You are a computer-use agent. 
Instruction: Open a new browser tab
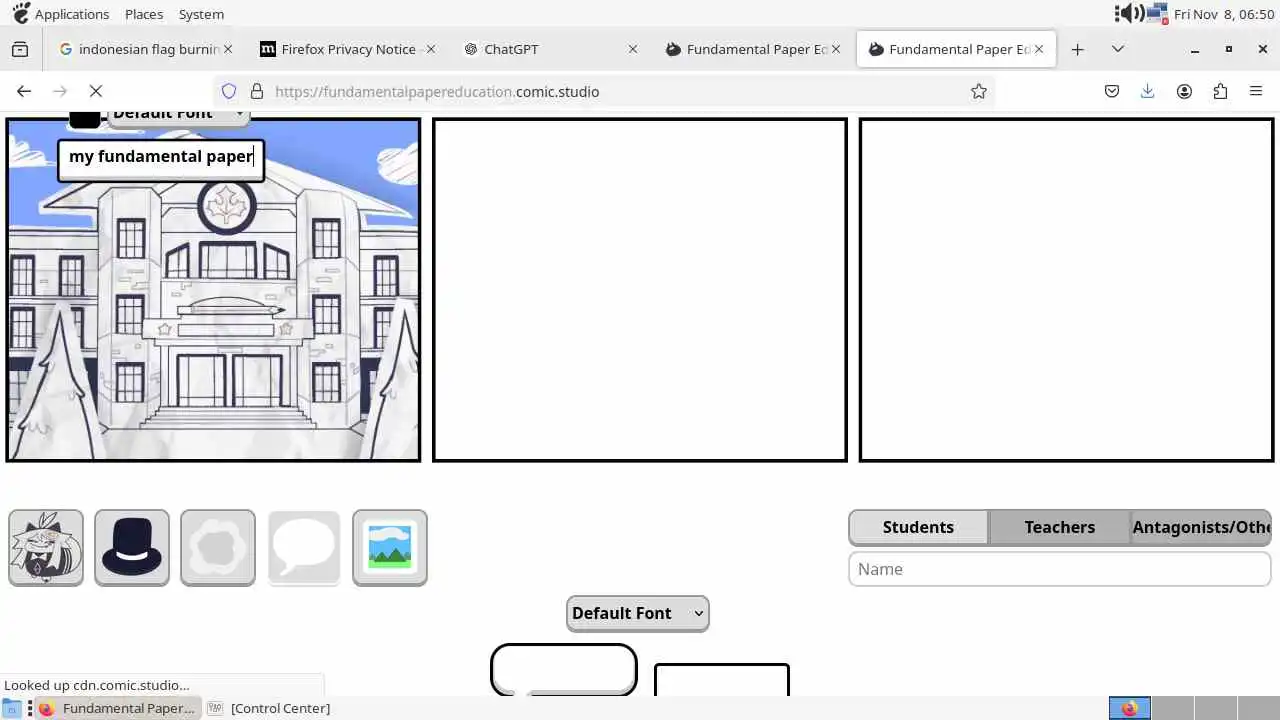[x=1077, y=49]
